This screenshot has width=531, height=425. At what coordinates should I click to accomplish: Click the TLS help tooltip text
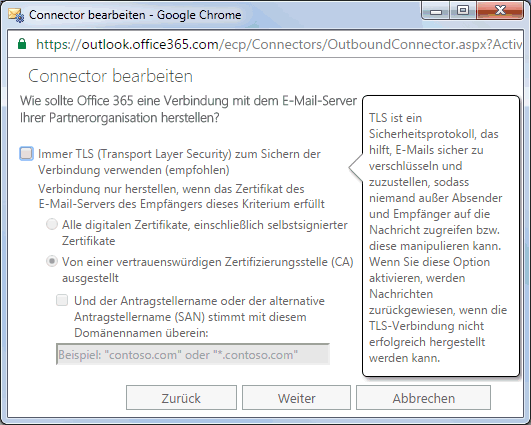[438, 238]
